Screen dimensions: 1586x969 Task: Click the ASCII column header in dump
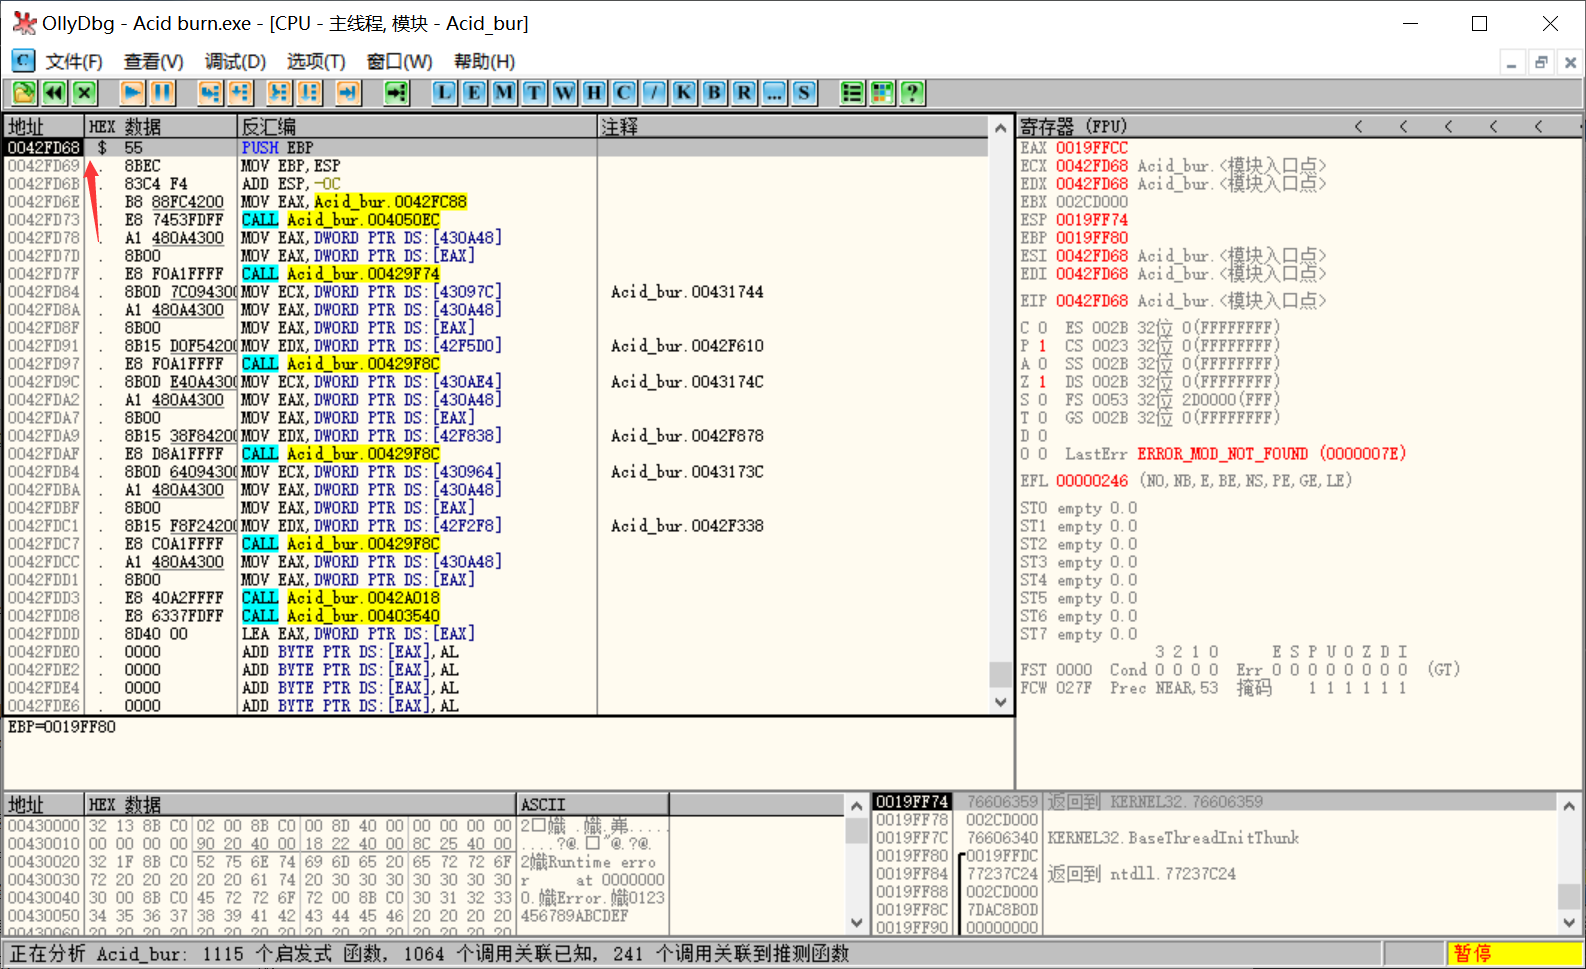click(593, 805)
